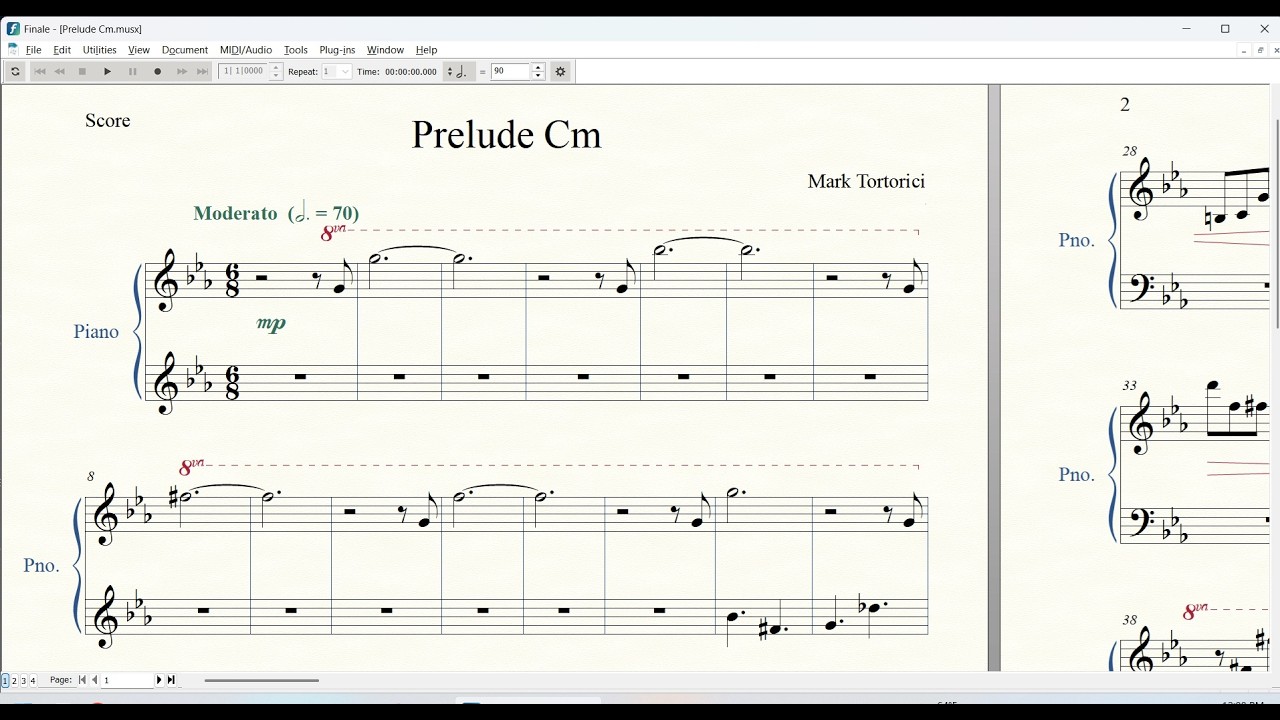The image size is (1280, 720).
Task: Click the 8va marking above measure 8
Action: click(x=192, y=467)
